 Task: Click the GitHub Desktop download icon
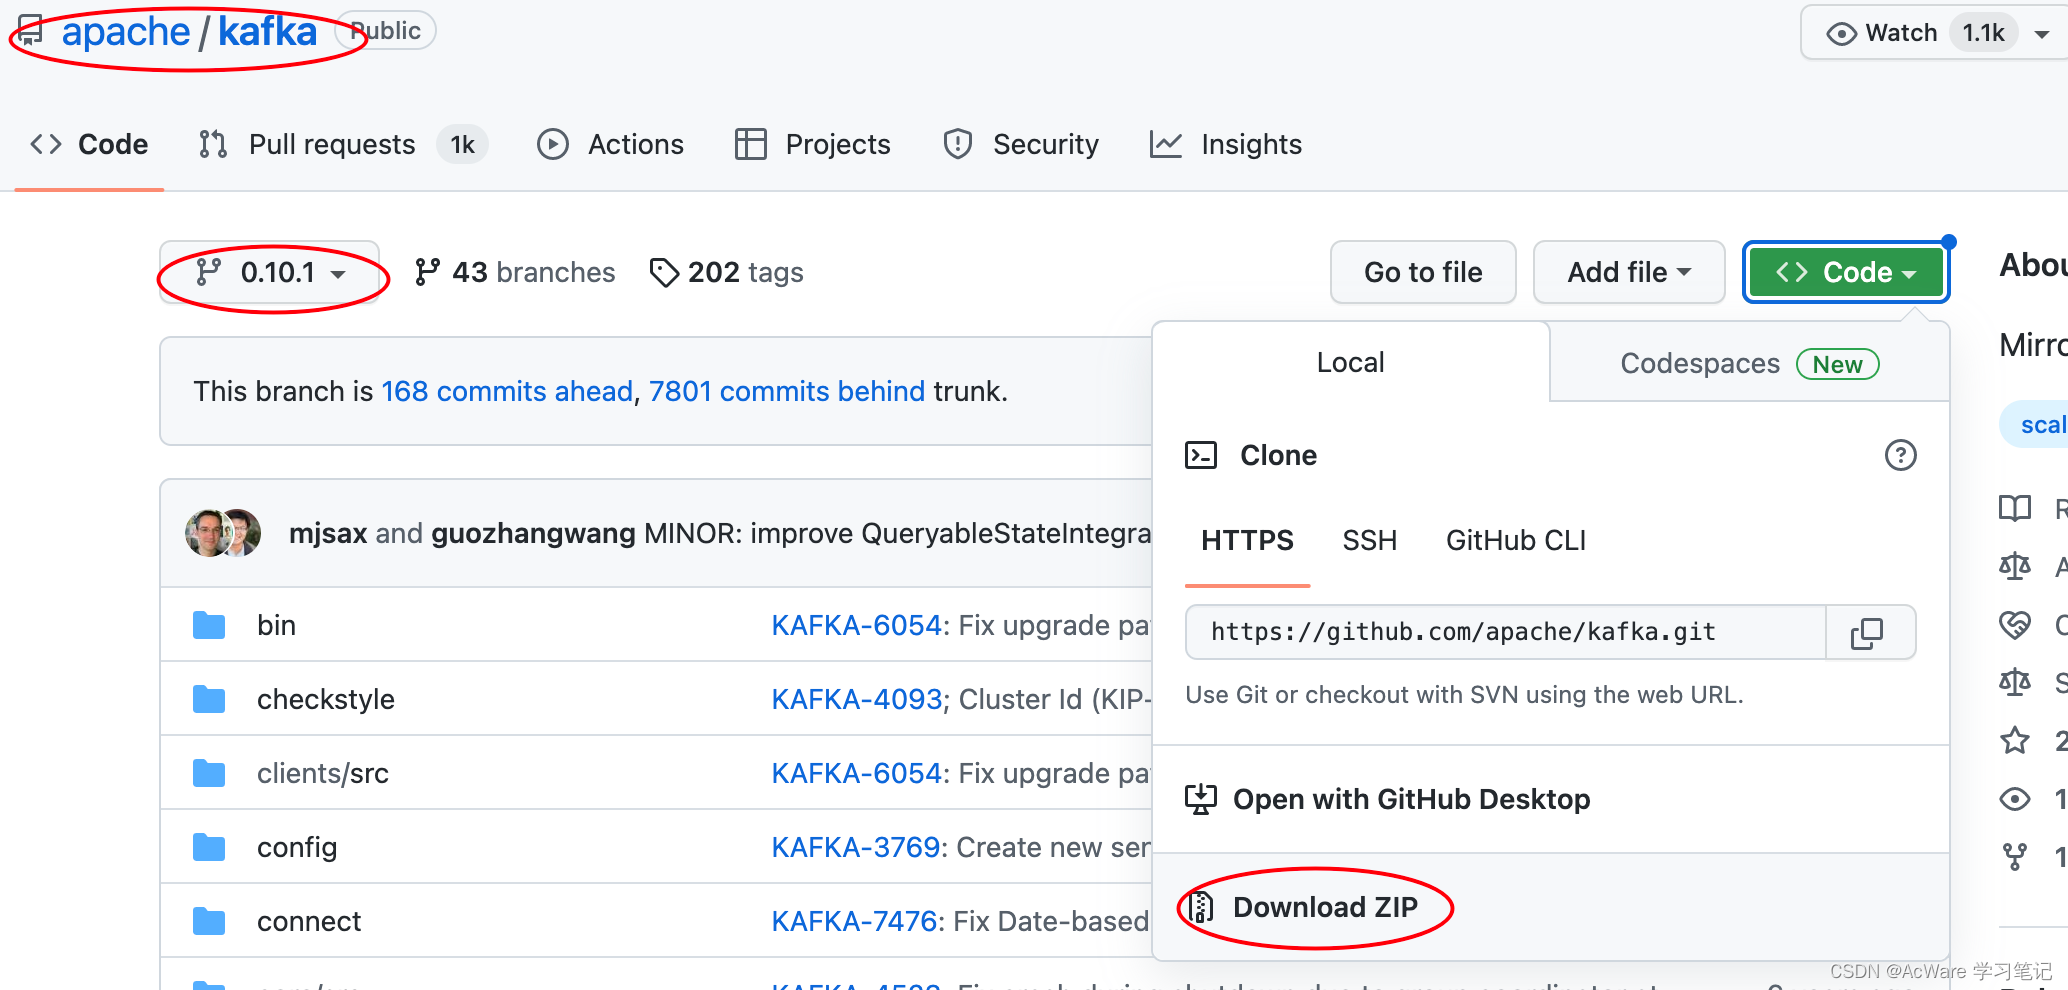click(1201, 799)
